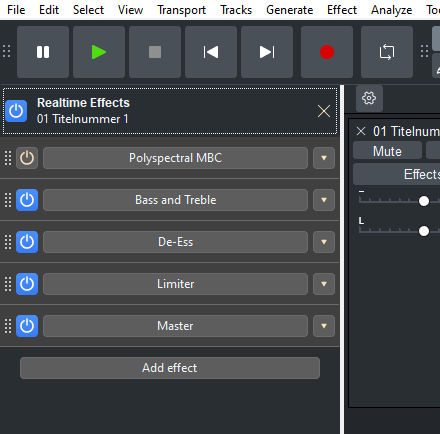Start playback with the green Play button
Image resolution: width=440 pixels, height=434 pixels.
click(x=99, y=52)
